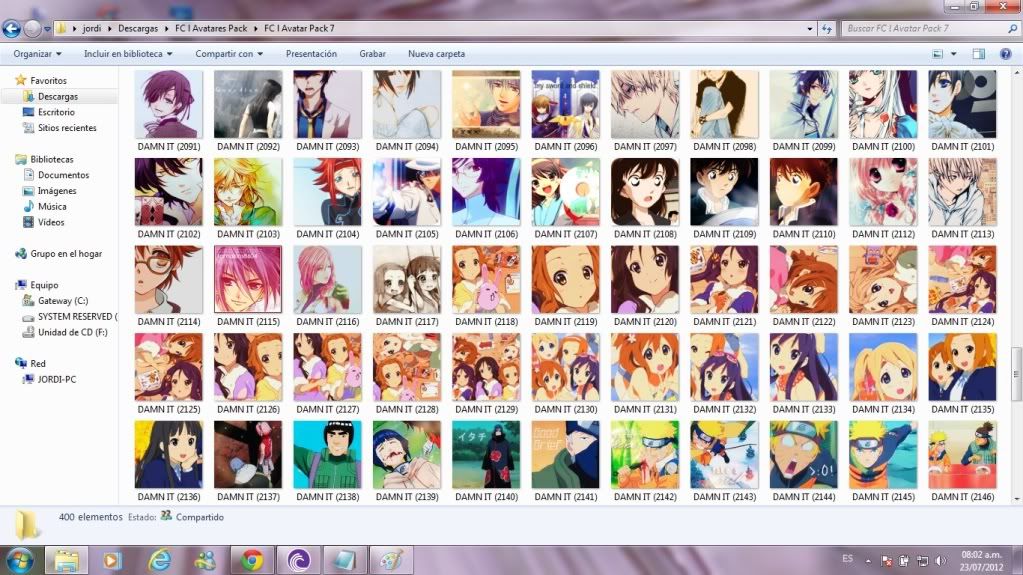Select Bibliotecas in the navigation pane

pos(52,159)
